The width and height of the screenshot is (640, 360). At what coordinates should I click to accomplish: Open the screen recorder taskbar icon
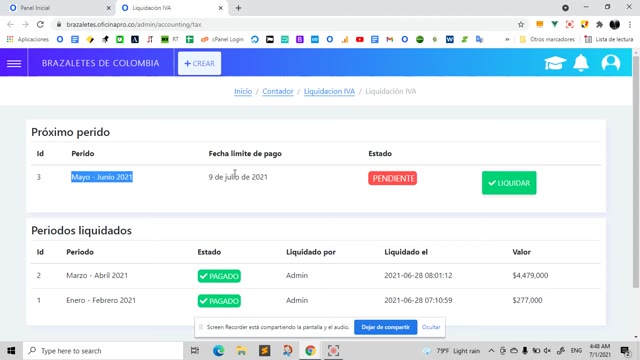333,351
